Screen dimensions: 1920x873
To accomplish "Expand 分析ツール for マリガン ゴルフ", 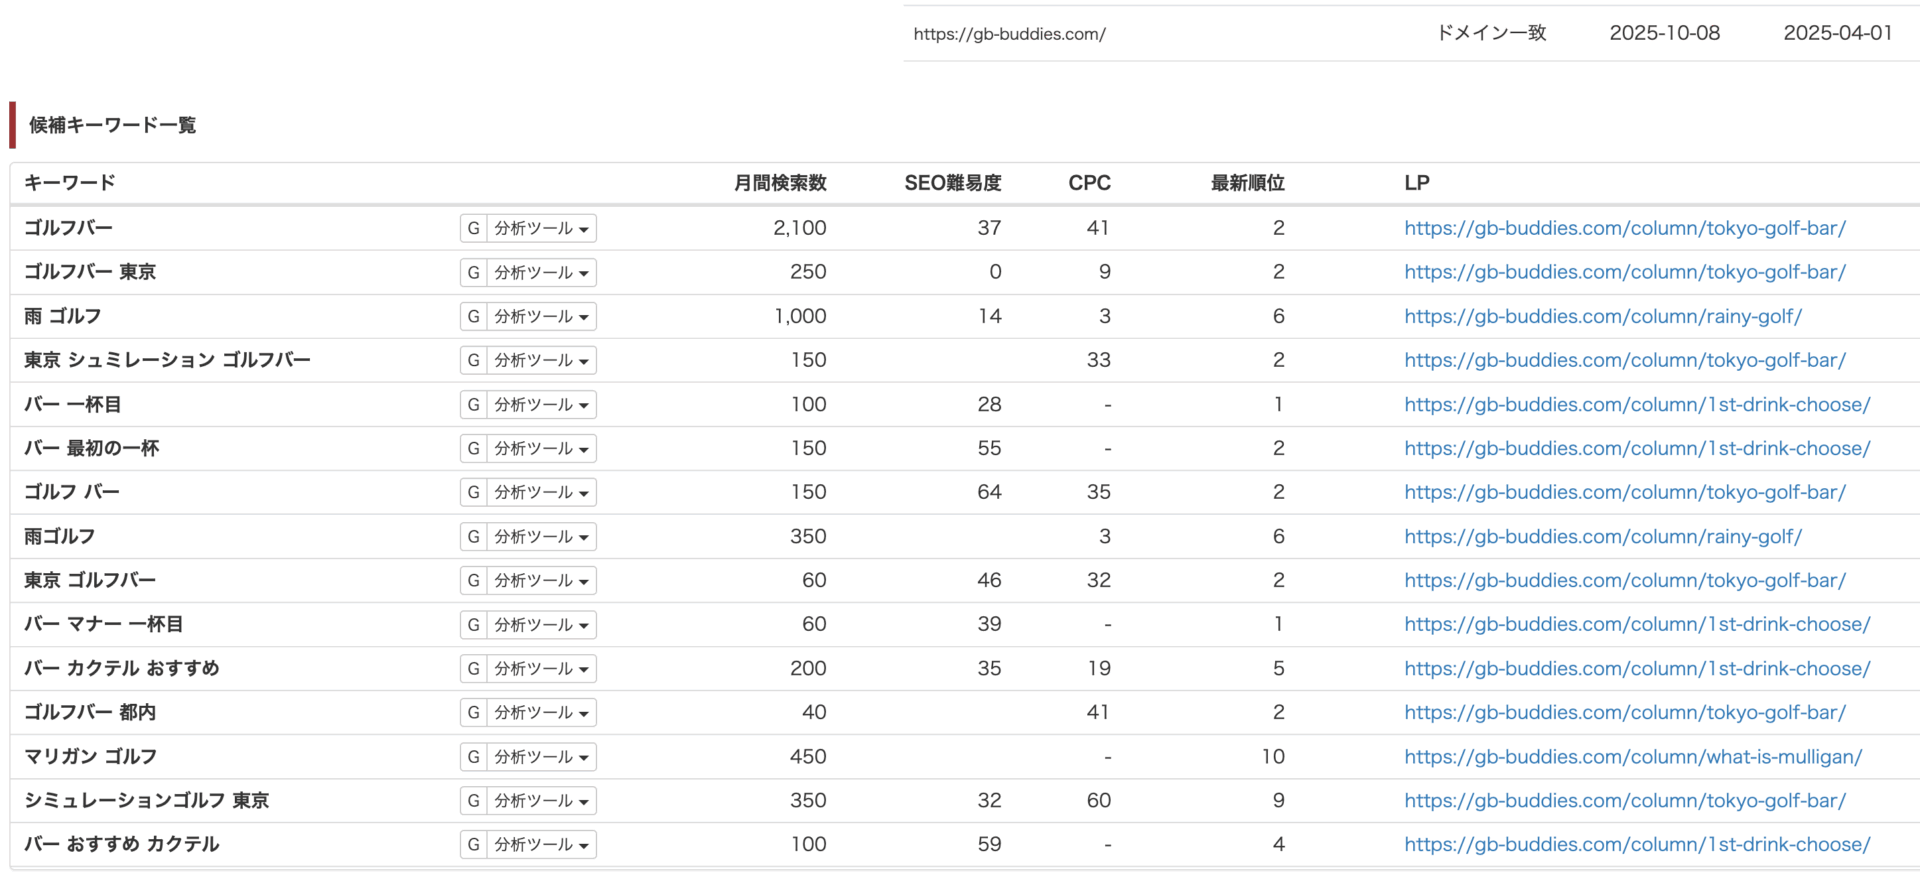I will point(541,756).
